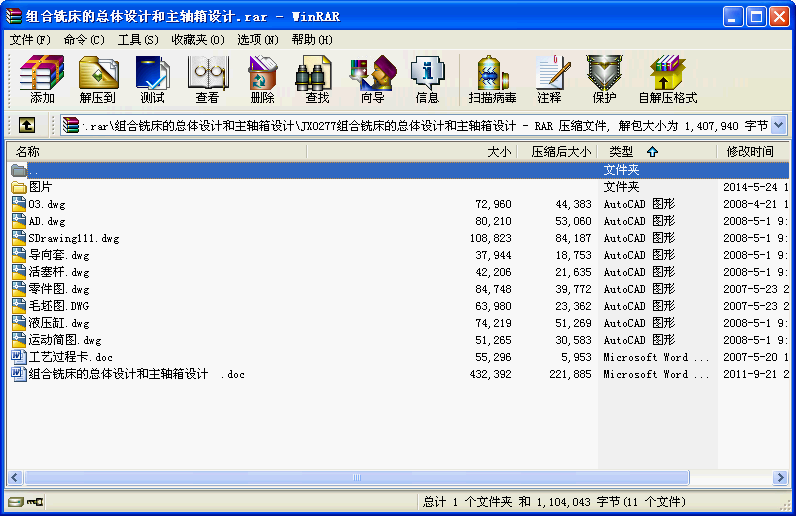796x516 pixels.
Task: Show archive 信息 (Info) icon
Action: [427, 79]
